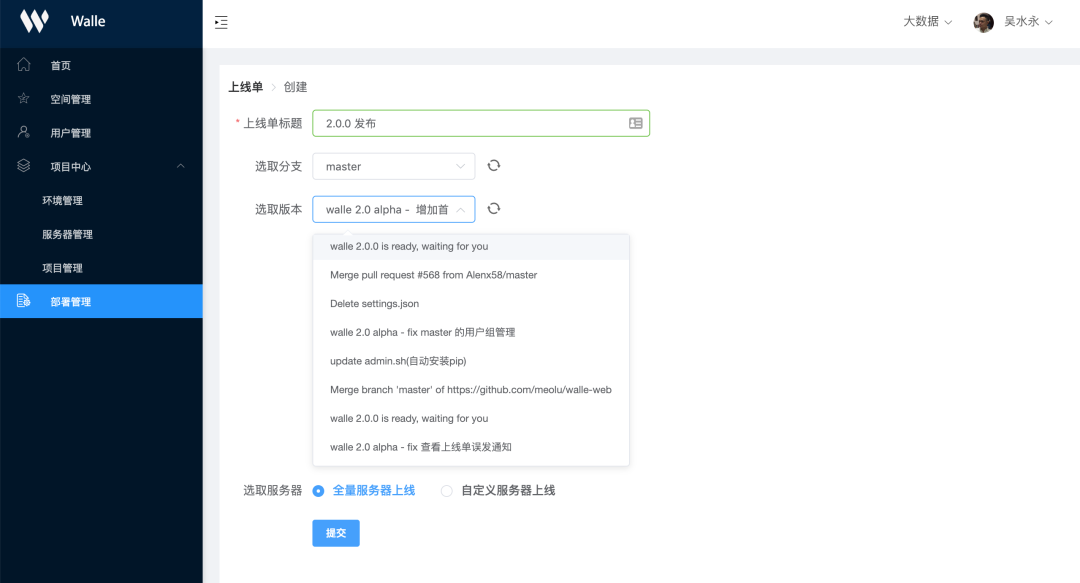Click the user avatar picture
Image resolution: width=1080 pixels, height=583 pixels.
[x=984, y=22]
